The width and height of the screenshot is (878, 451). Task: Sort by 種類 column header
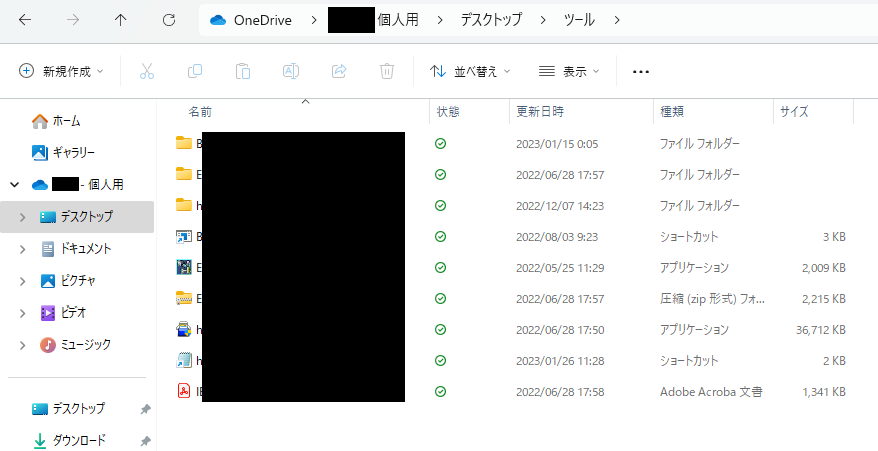click(672, 112)
